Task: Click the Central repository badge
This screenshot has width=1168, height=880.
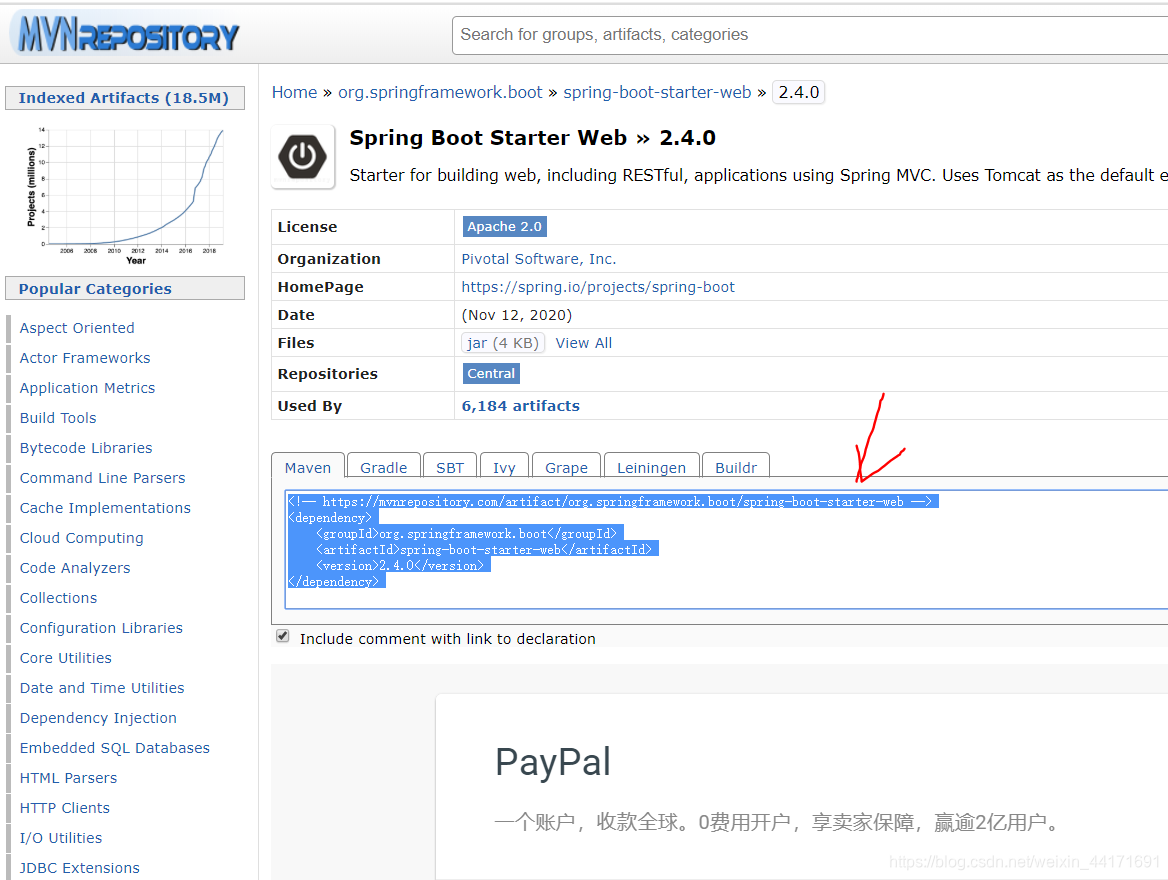Action: point(491,373)
